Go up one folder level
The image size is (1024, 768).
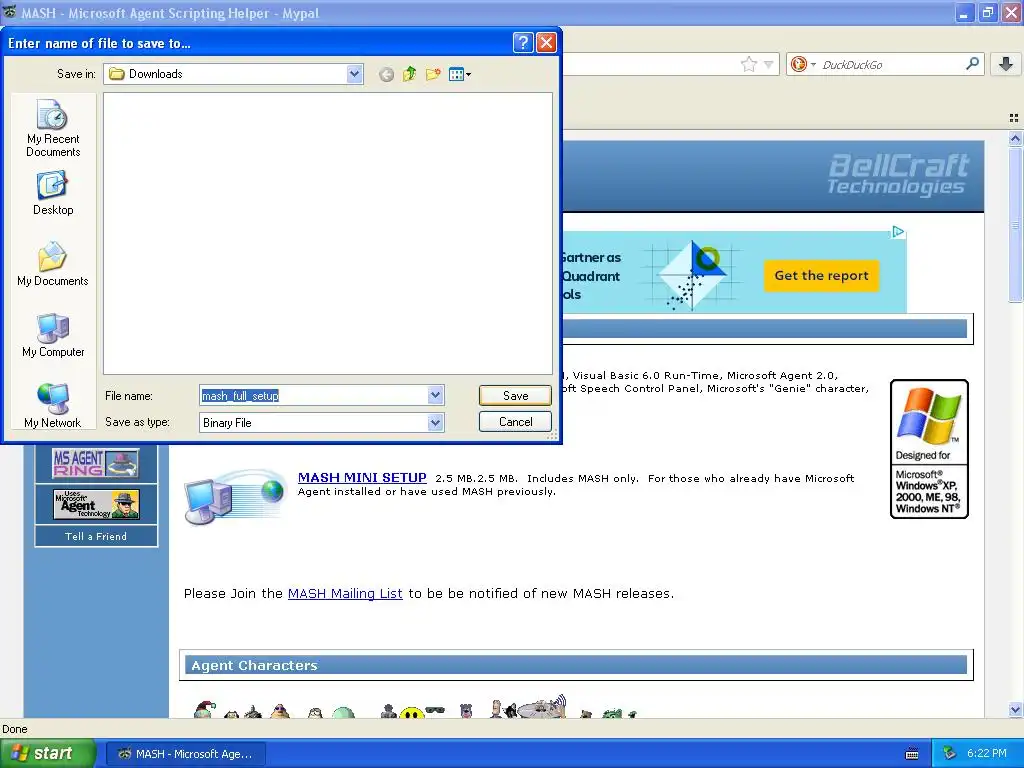tap(409, 74)
